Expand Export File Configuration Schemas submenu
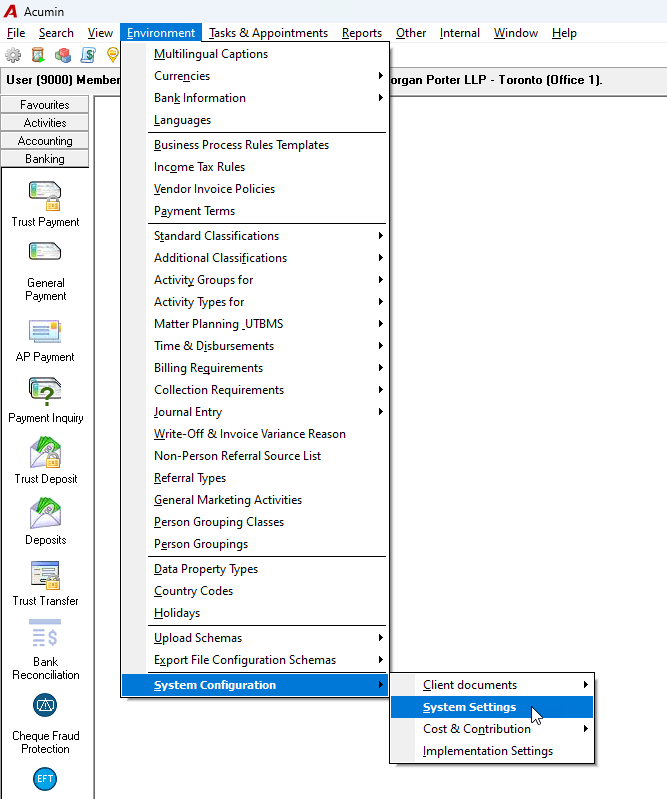 [x=255, y=660]
